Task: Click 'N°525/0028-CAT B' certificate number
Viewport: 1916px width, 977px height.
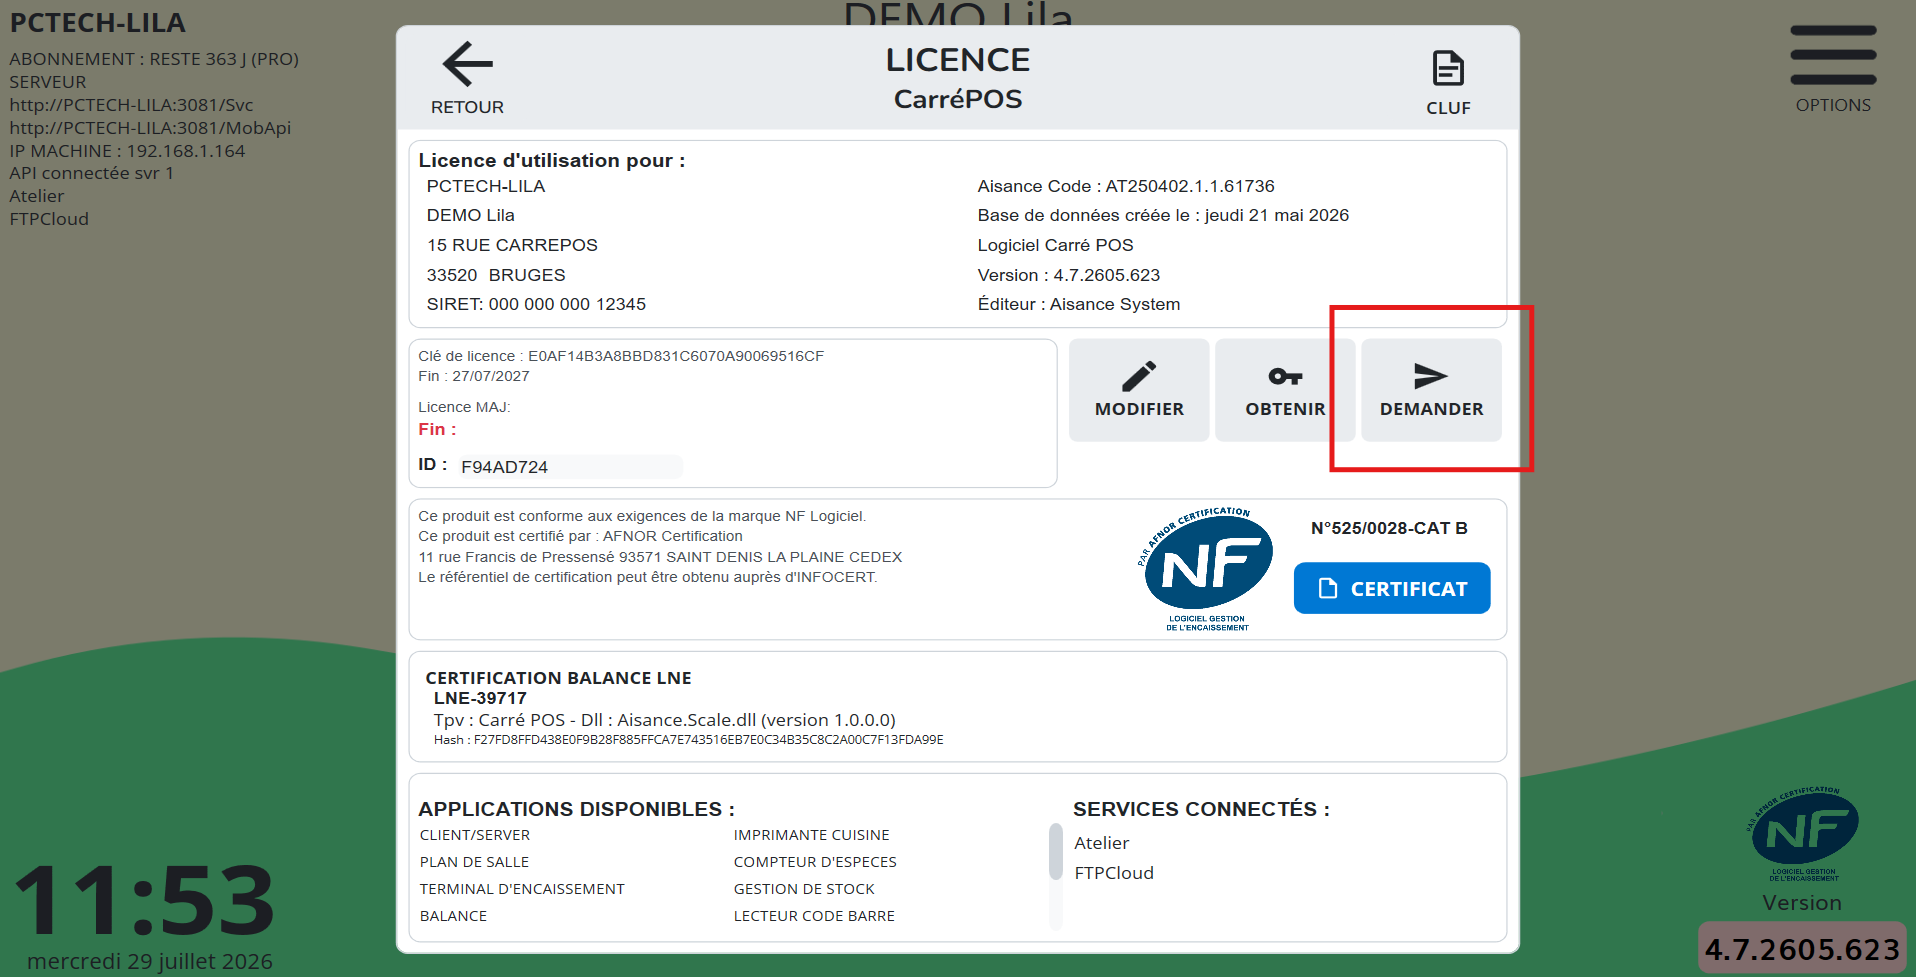Action: point(1389,528)
